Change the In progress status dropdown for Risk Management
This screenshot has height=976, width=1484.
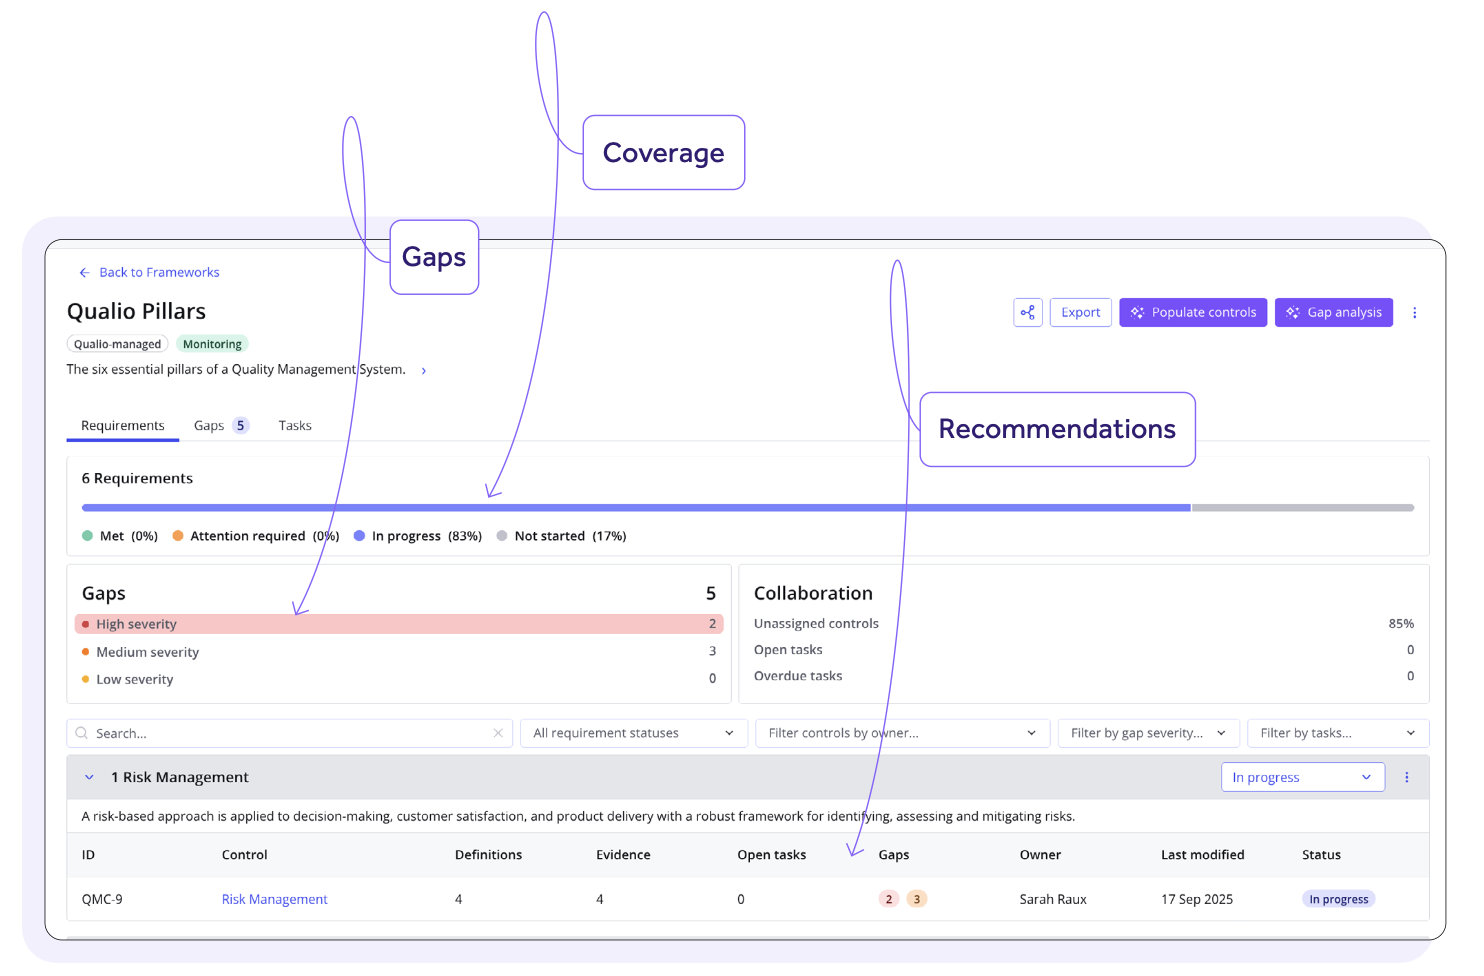click(x=1302, y=777)
